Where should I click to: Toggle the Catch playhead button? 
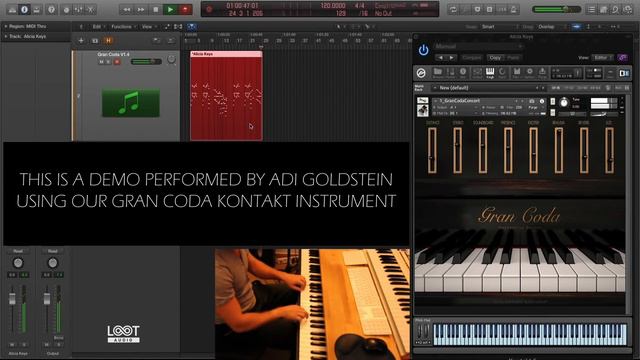[x=191, y=27]
